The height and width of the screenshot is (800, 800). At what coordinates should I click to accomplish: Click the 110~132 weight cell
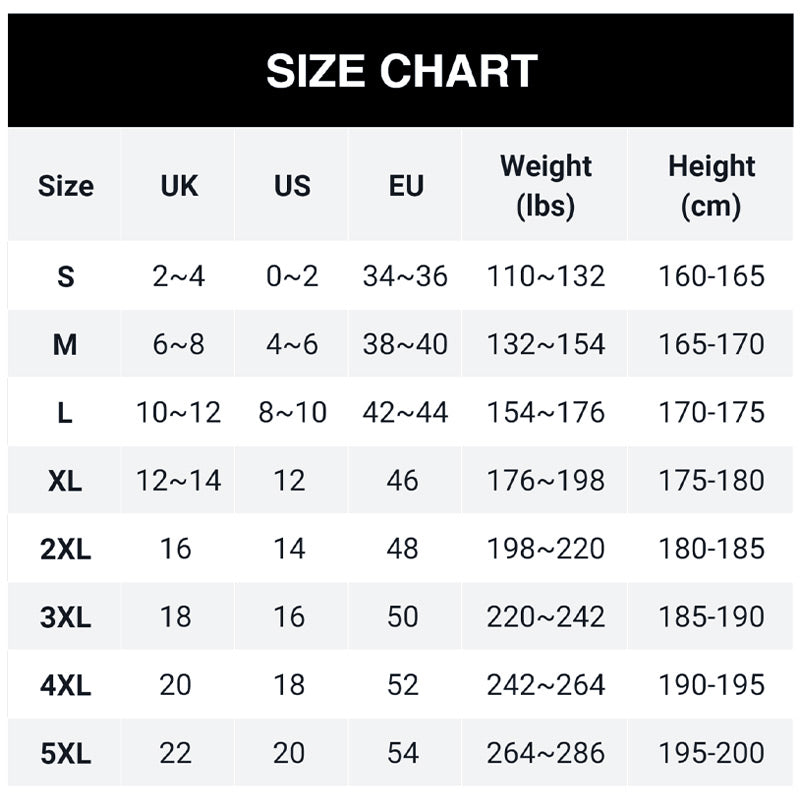coord(545,277)
